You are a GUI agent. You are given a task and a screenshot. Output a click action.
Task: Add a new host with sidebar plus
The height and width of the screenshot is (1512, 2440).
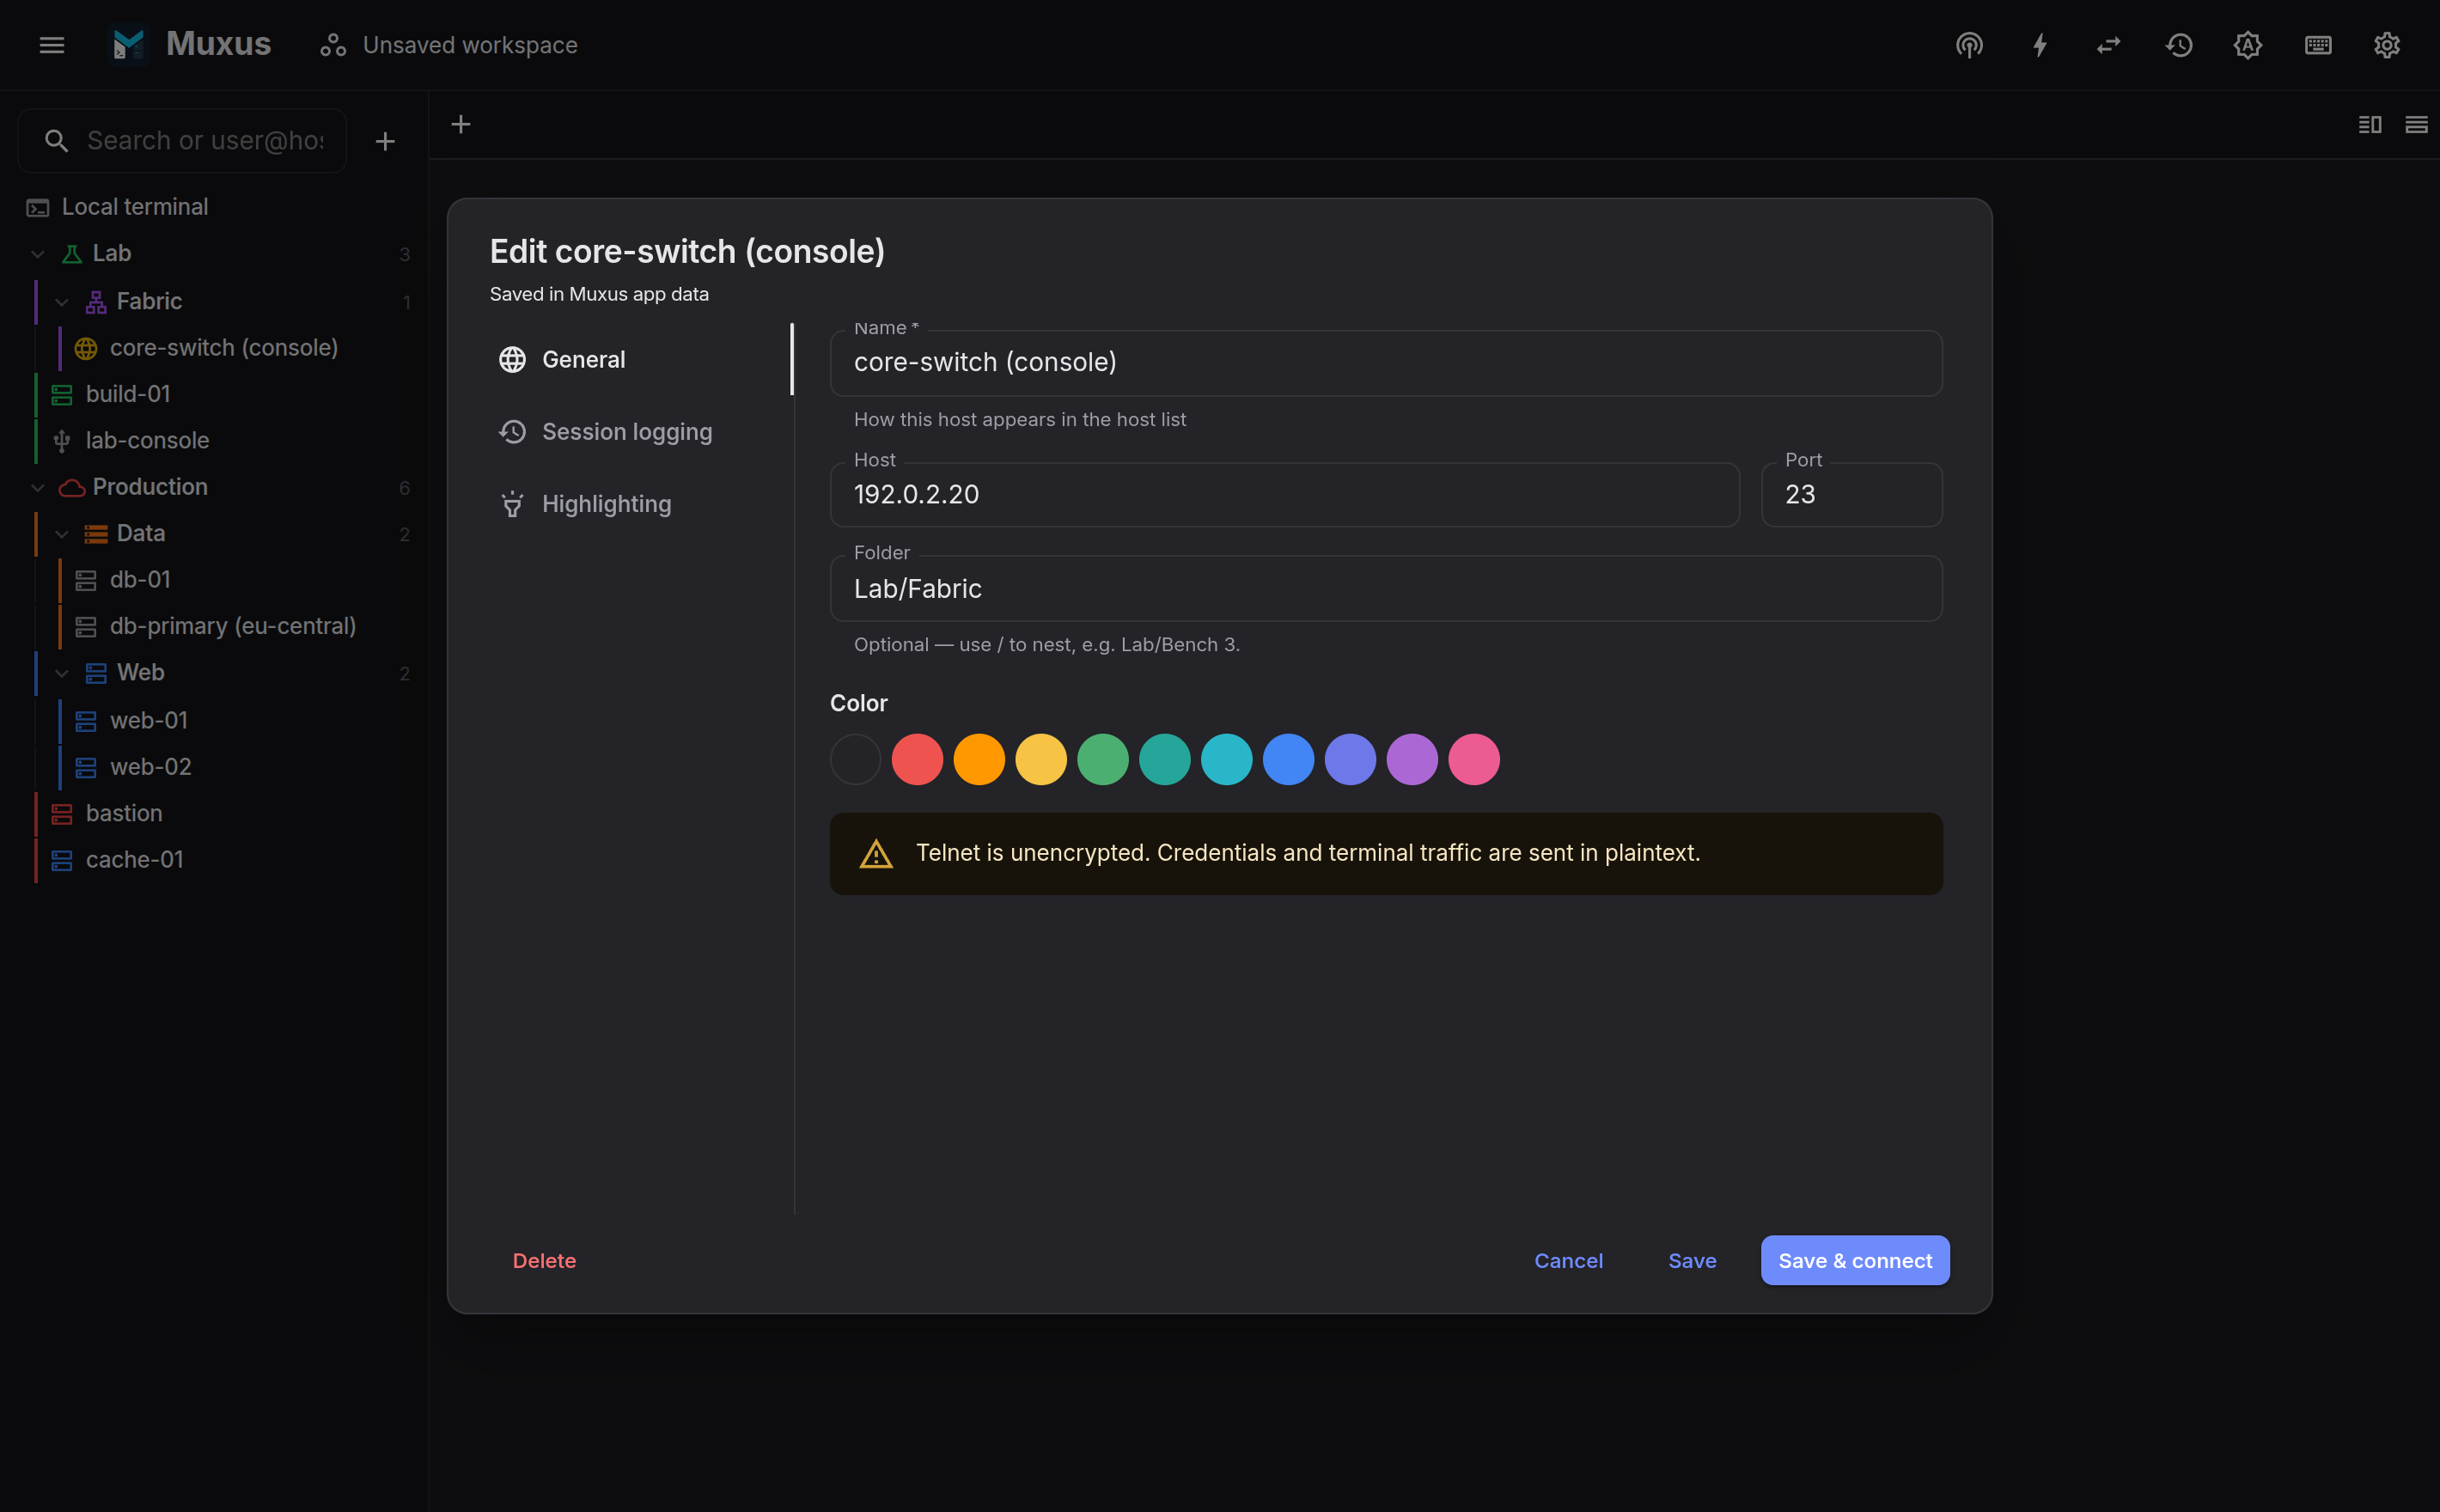(x=385, y=141)
